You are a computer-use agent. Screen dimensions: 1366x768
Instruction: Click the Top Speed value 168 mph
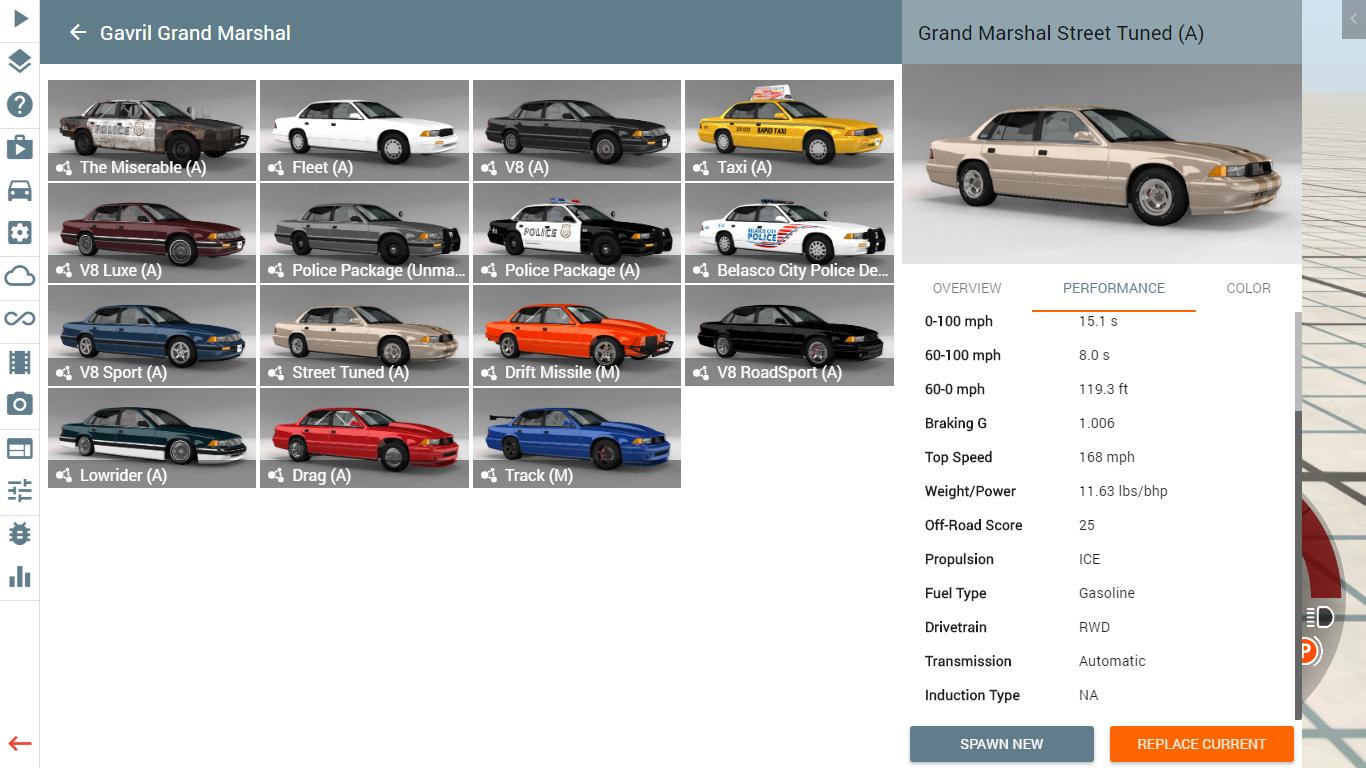1107,457
